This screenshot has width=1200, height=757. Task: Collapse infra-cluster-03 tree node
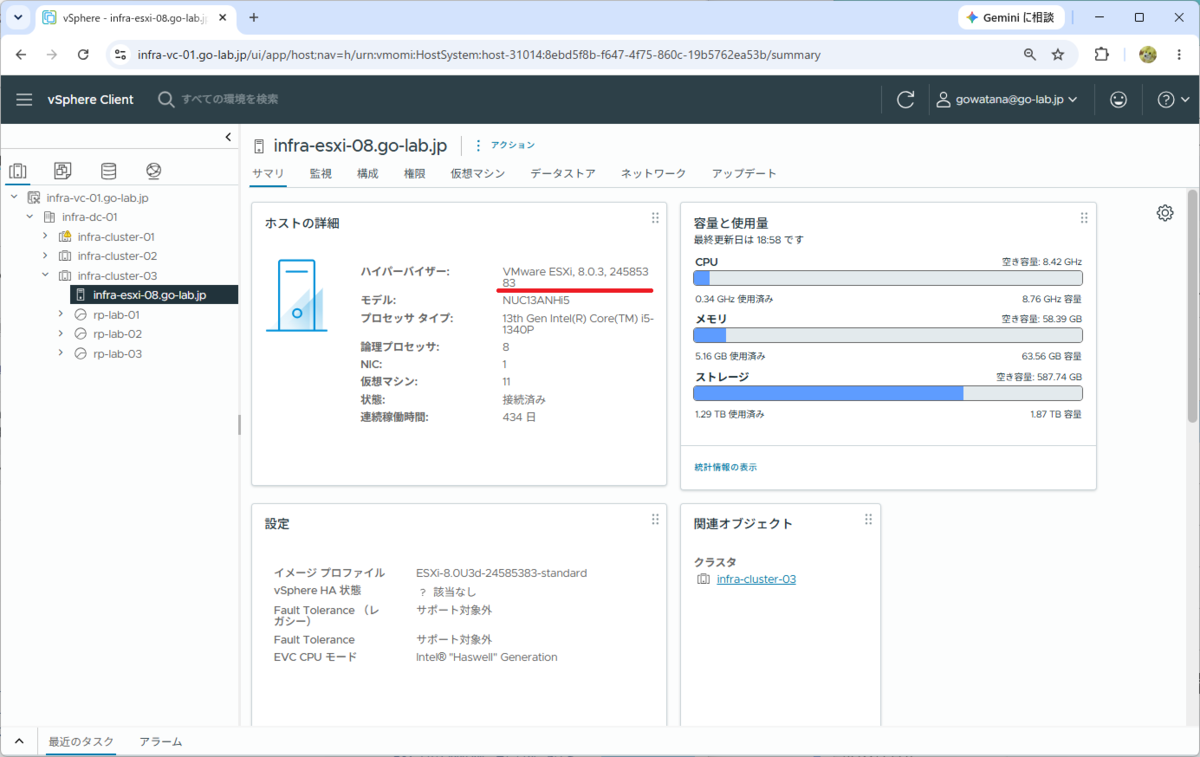[x=45, y=276]
